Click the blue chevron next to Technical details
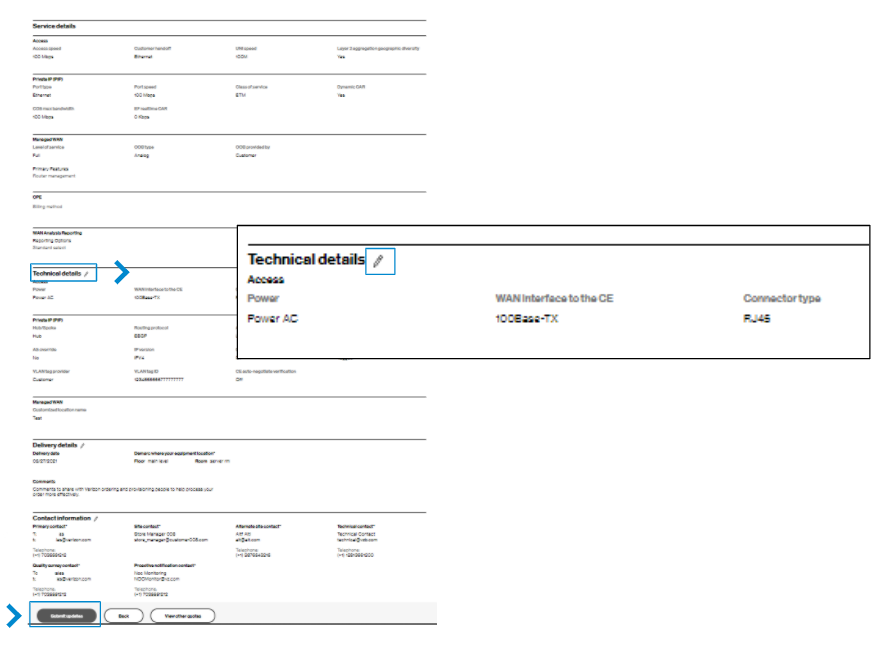This screenshot has width=881, height=664. coord(121,270)
